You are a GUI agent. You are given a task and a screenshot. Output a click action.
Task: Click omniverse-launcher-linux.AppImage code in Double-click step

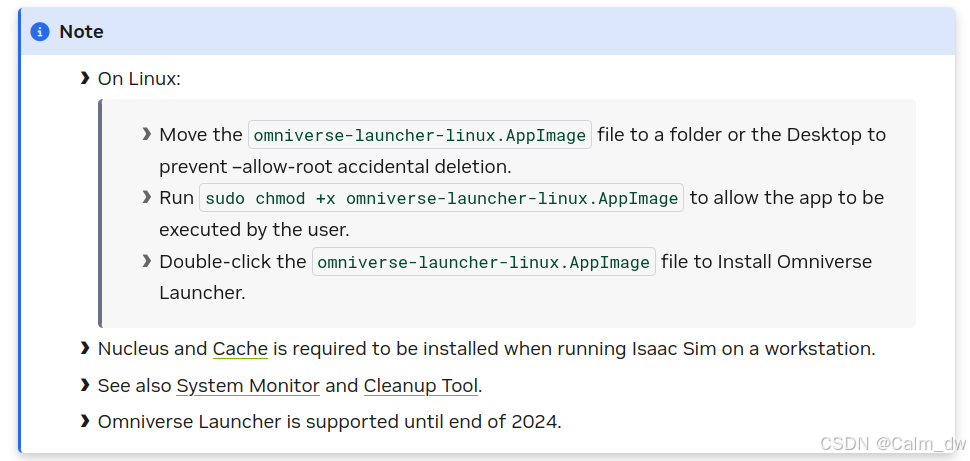pos(484,262)
